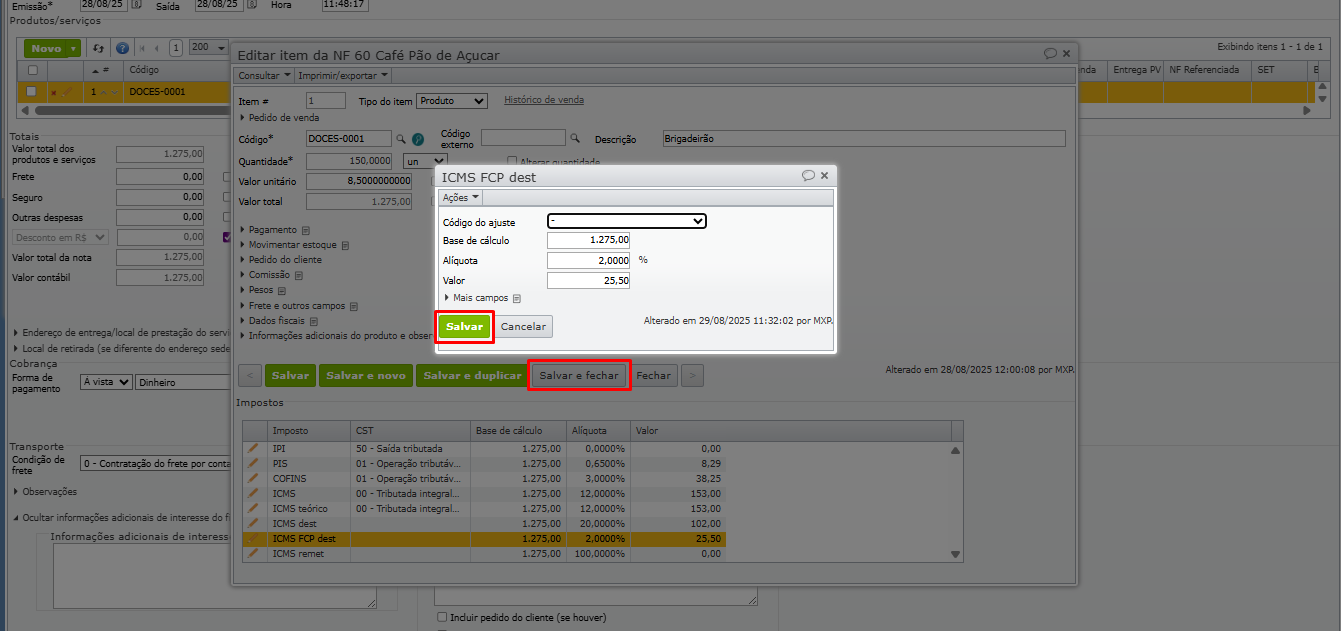Click the red x delete icon on the DOCES-0001 row

tap(54, 92)
